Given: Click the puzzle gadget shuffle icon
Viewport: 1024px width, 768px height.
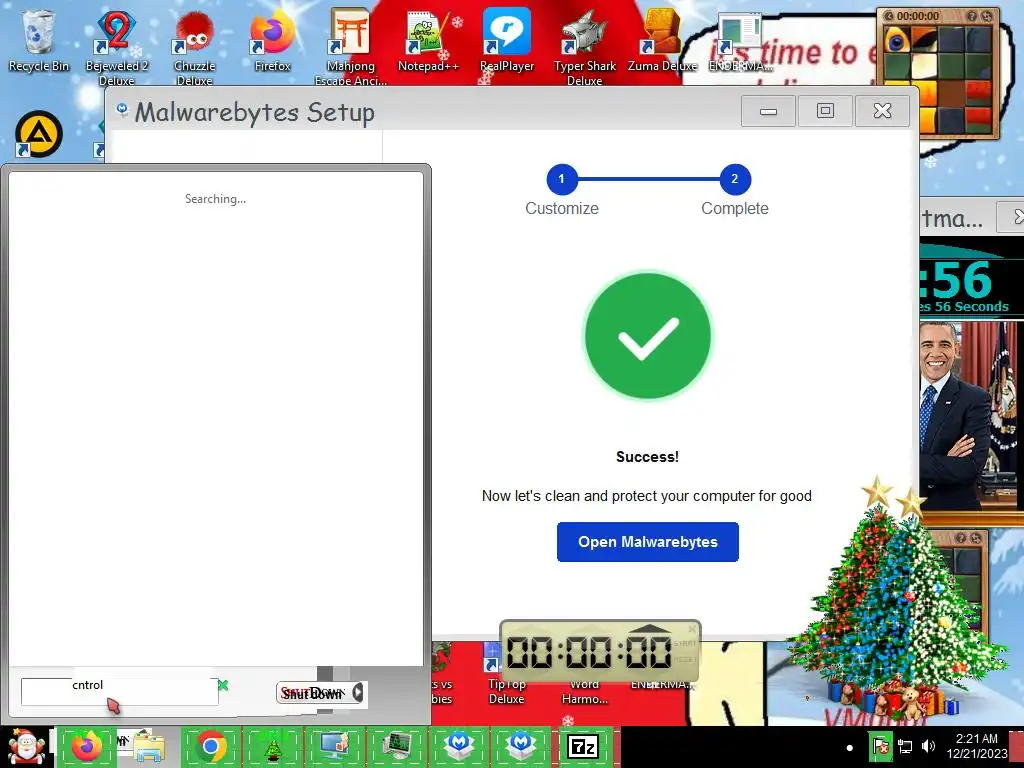Looking at the screenshot, I should [x=986, y=16].
